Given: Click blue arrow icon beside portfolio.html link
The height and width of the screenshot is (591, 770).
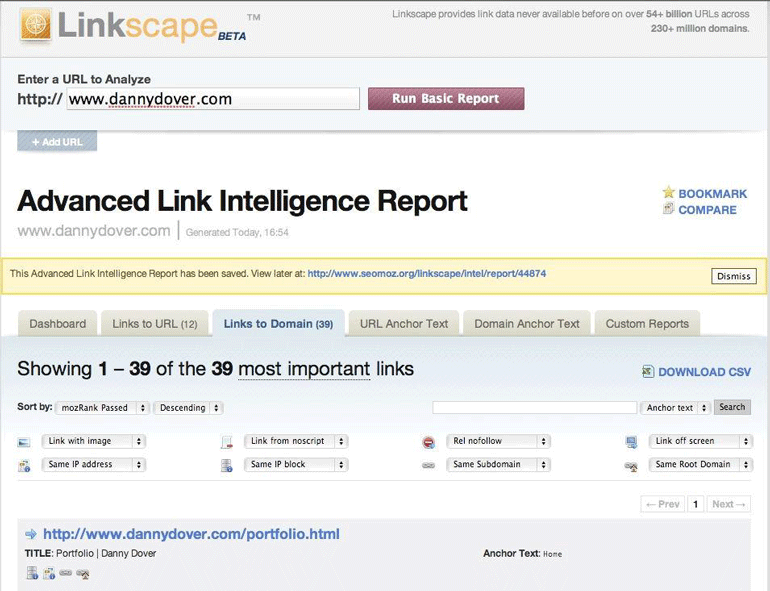Looking at the screenshot, I should [31, 534].
